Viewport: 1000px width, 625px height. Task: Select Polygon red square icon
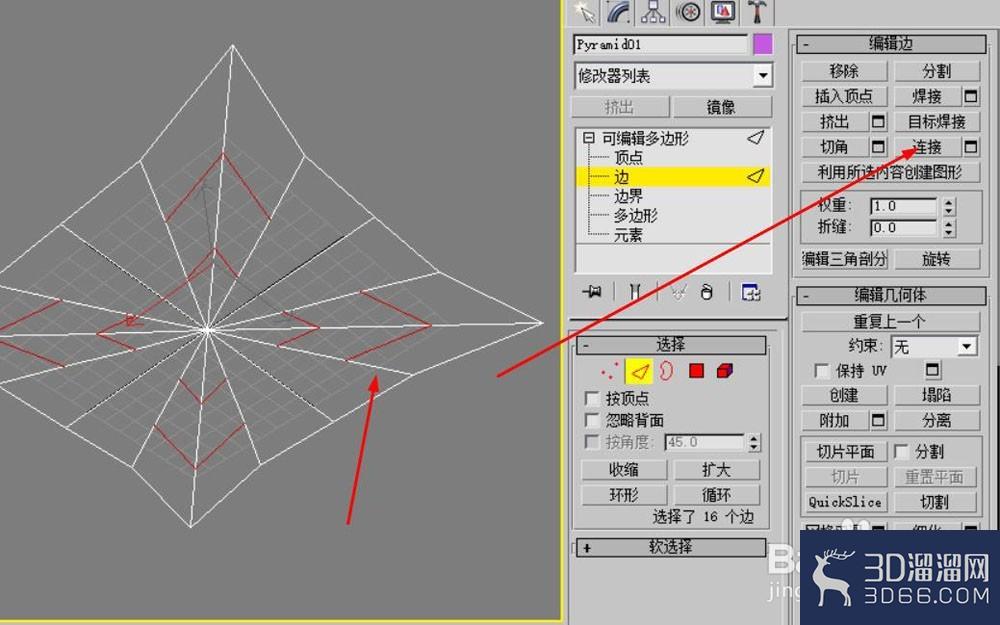coord(696,371)
